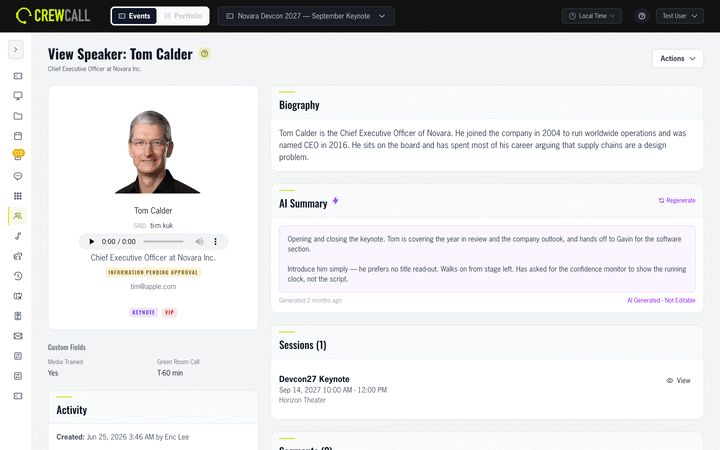
Task: Click the help circle icon in top bar
Action: (x=642, y=16)
